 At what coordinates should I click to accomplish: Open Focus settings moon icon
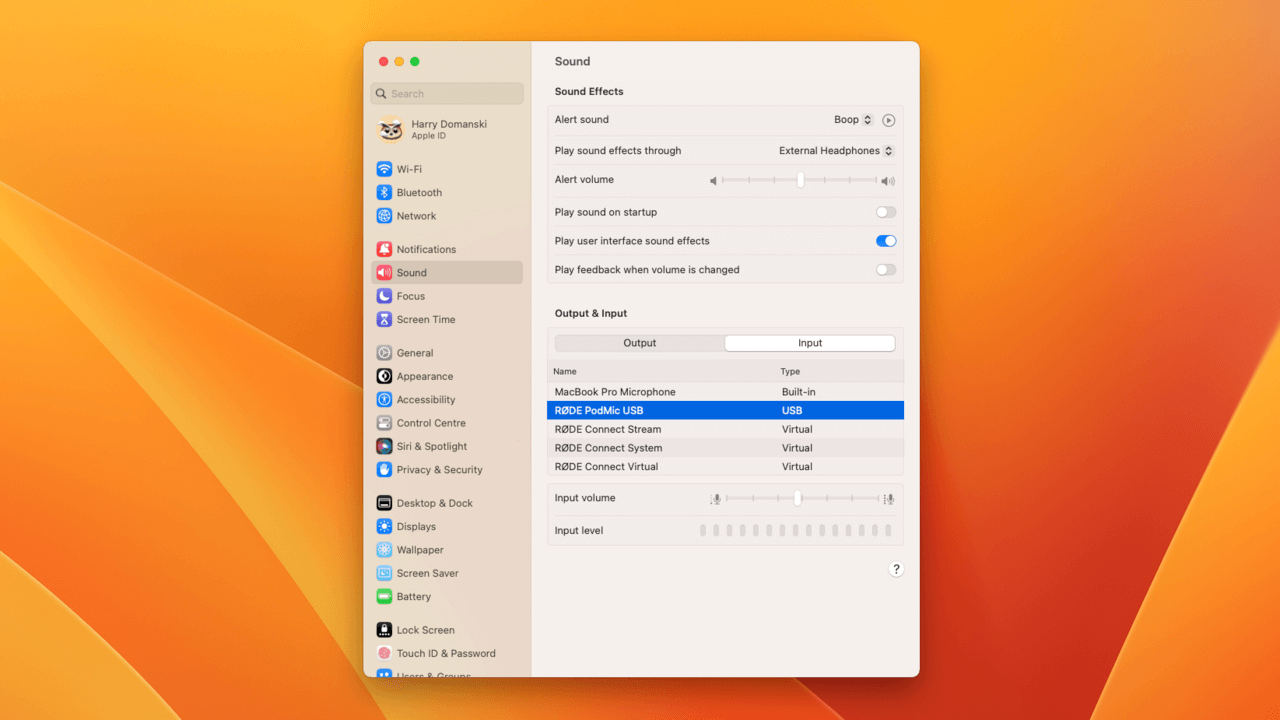coord(384,296)
